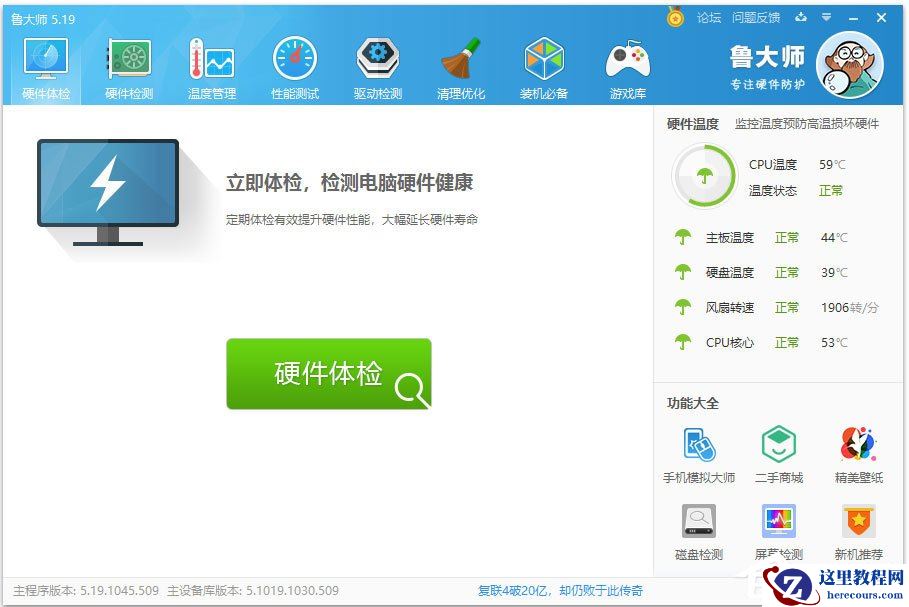
Task: Run 驱动检测 driver detection
Action: tap(378, 65)
